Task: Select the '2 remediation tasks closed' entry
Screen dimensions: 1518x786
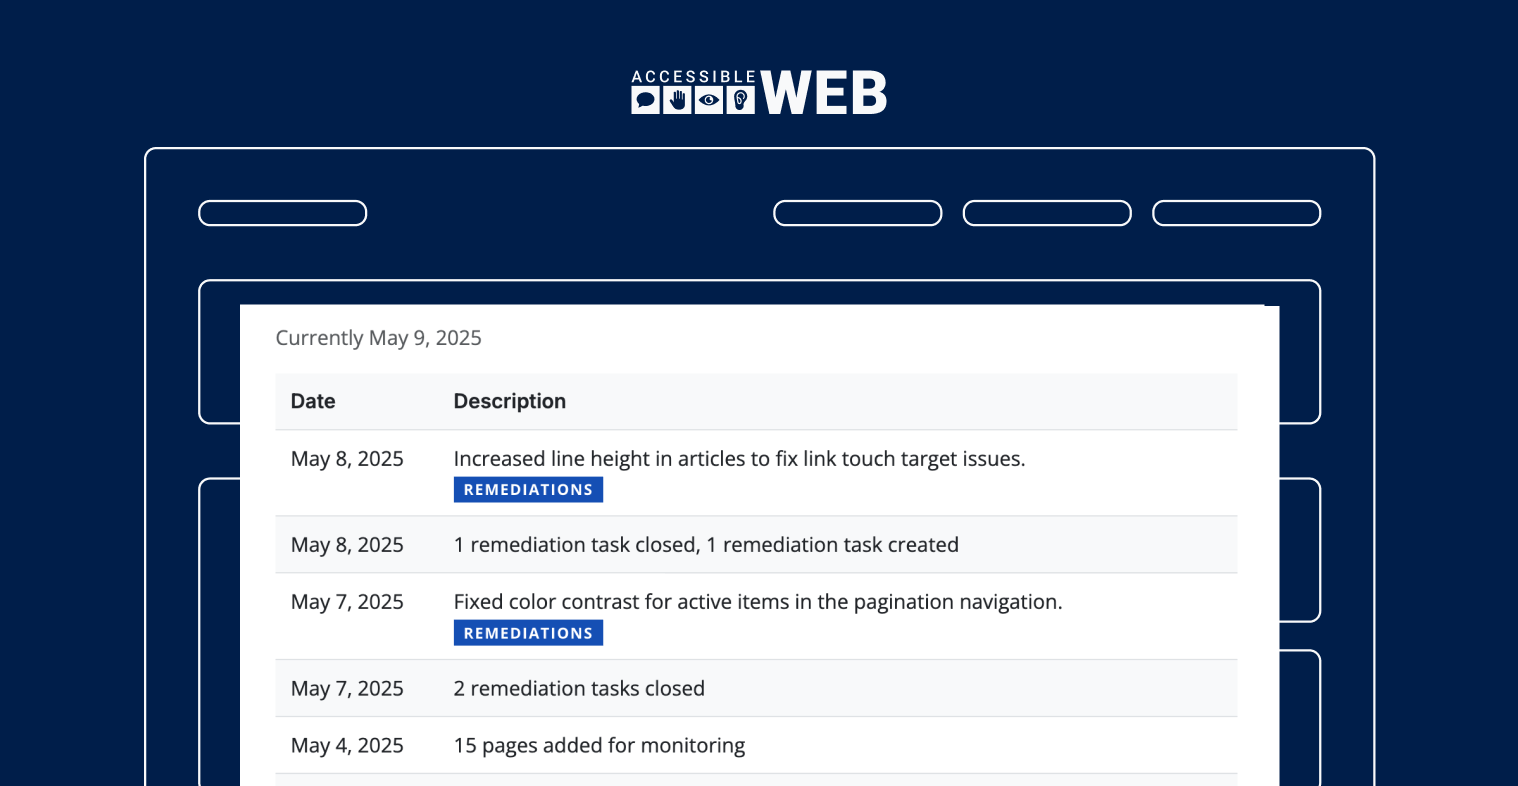Action: click(x=579, y=688)
